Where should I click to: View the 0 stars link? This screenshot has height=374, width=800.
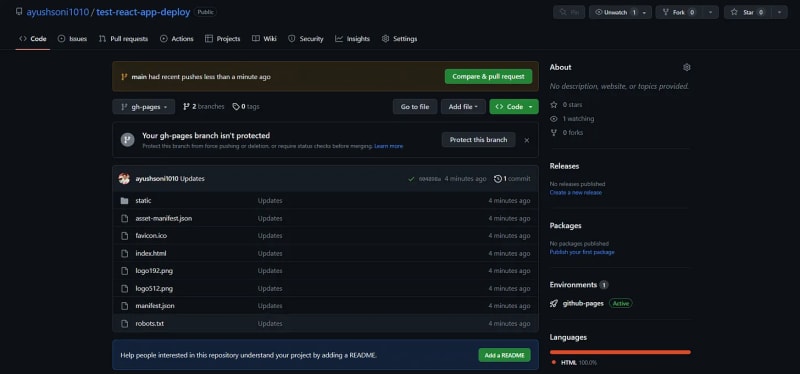[x=566, y=105]
